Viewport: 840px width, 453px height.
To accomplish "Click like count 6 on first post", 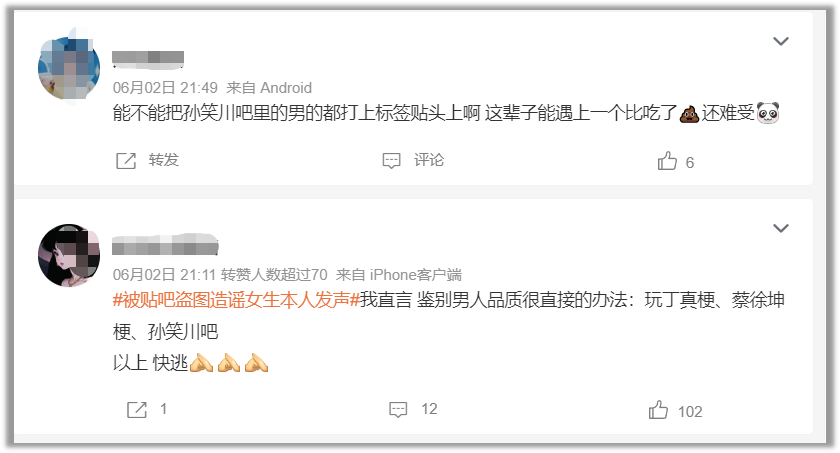I will pyautogui.click(x=690, y=163).
